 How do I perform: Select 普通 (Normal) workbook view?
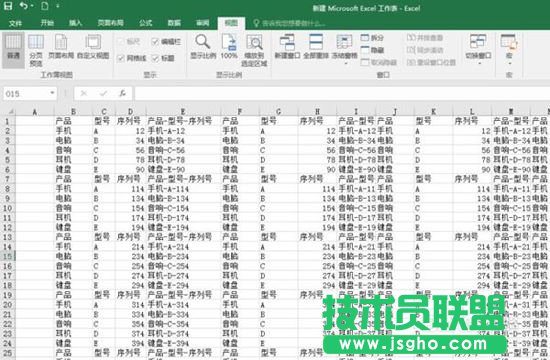(13, 50)
